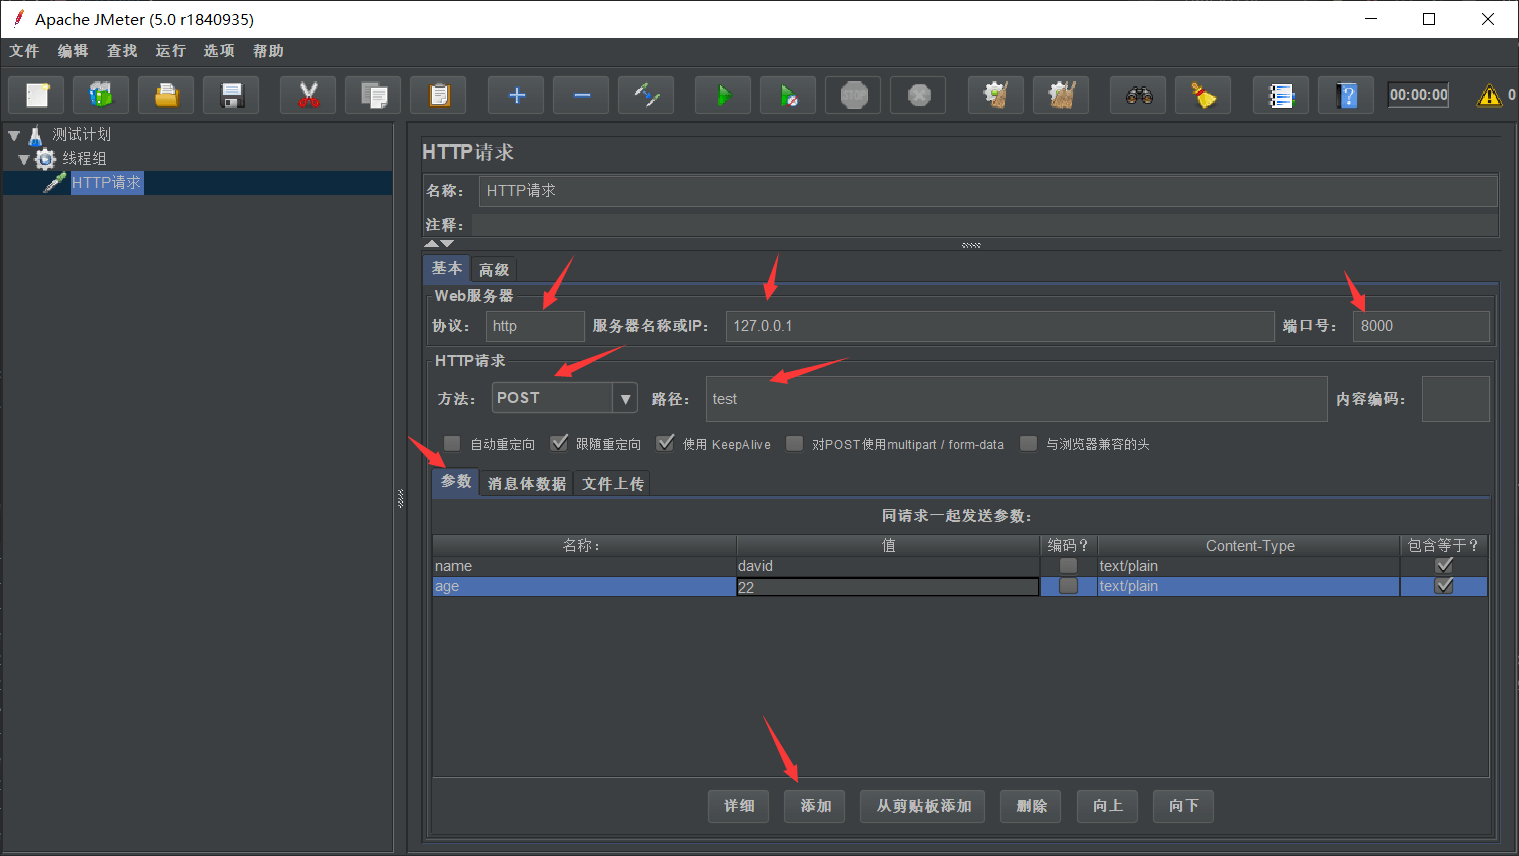Click the 添加 button

click(x=815, y=806)
